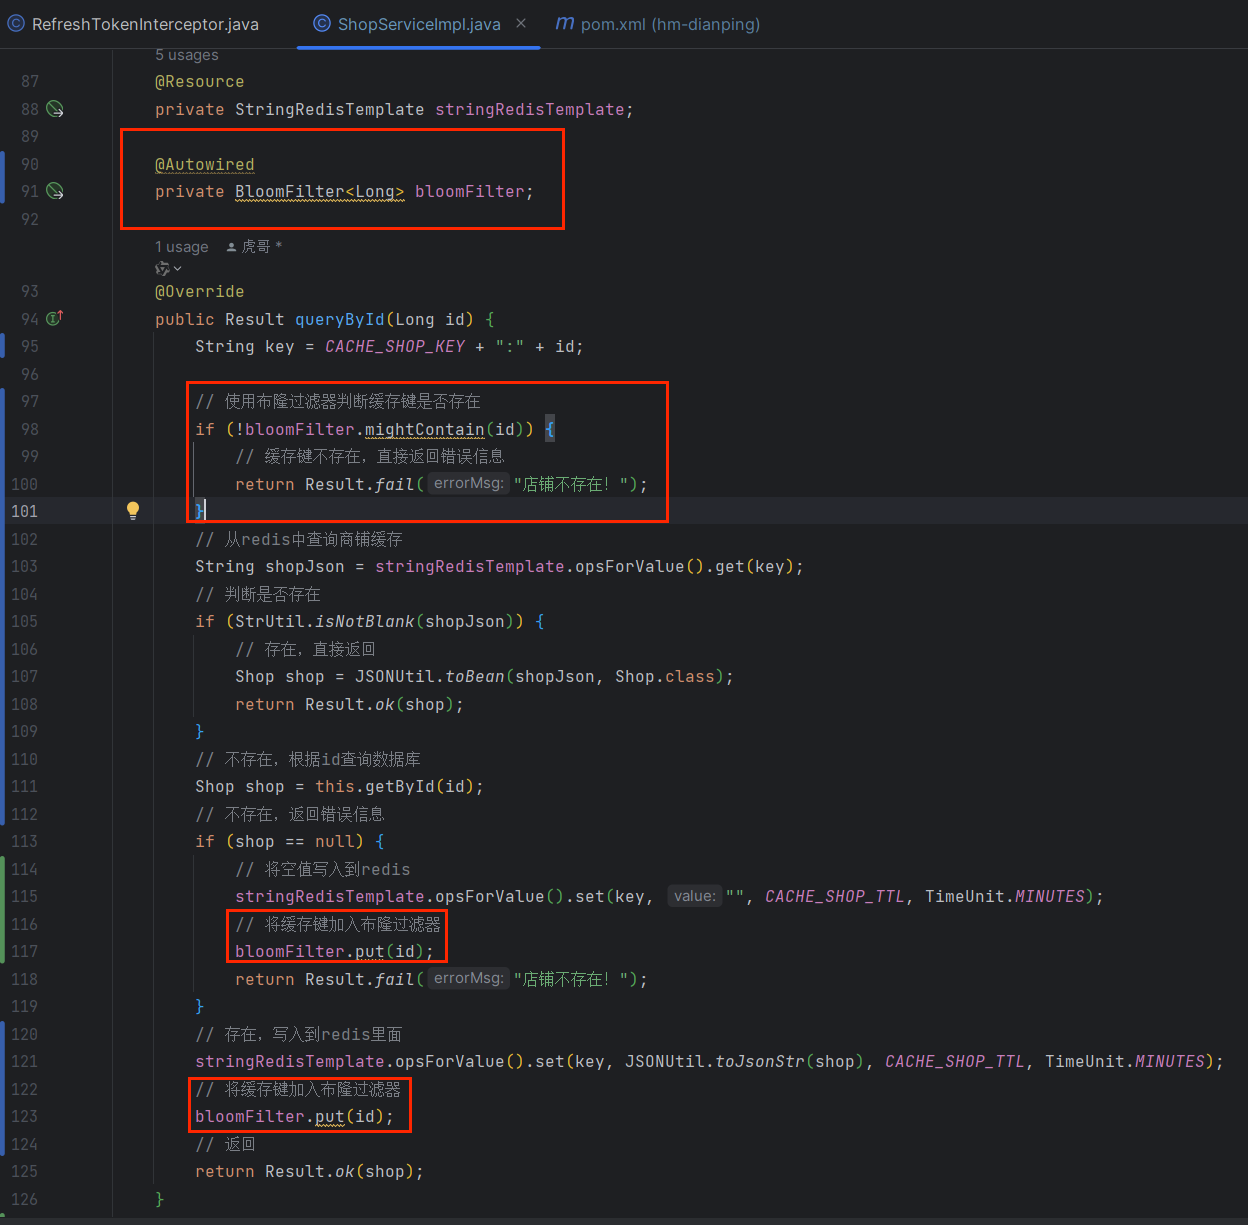Click bloomFilter.put(id) on line 117

[x=335, y=951]
